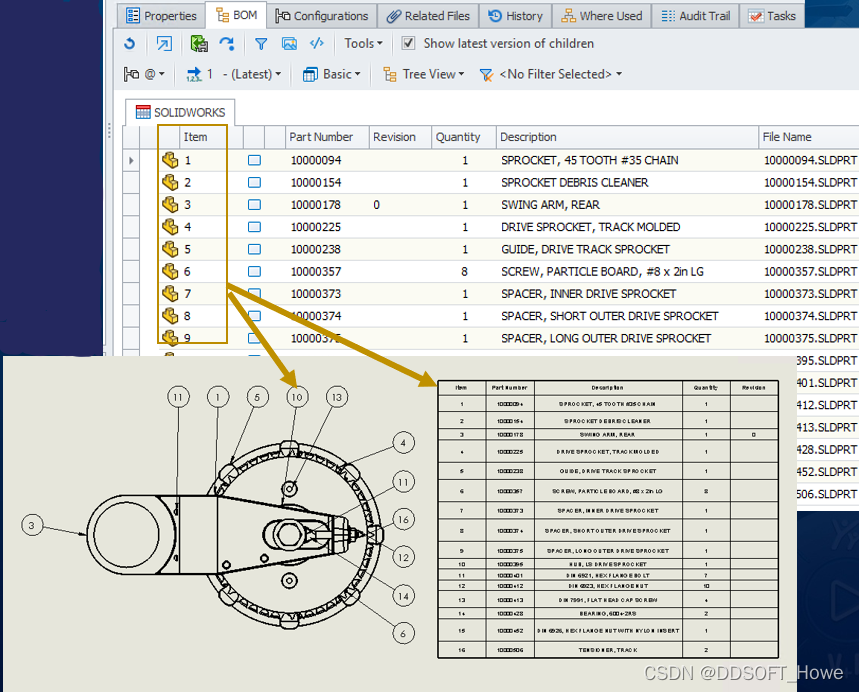The width and height of the screenshot is (859, 692).
Task: Switch to the Tasks tab
Action: coord(772,16)
